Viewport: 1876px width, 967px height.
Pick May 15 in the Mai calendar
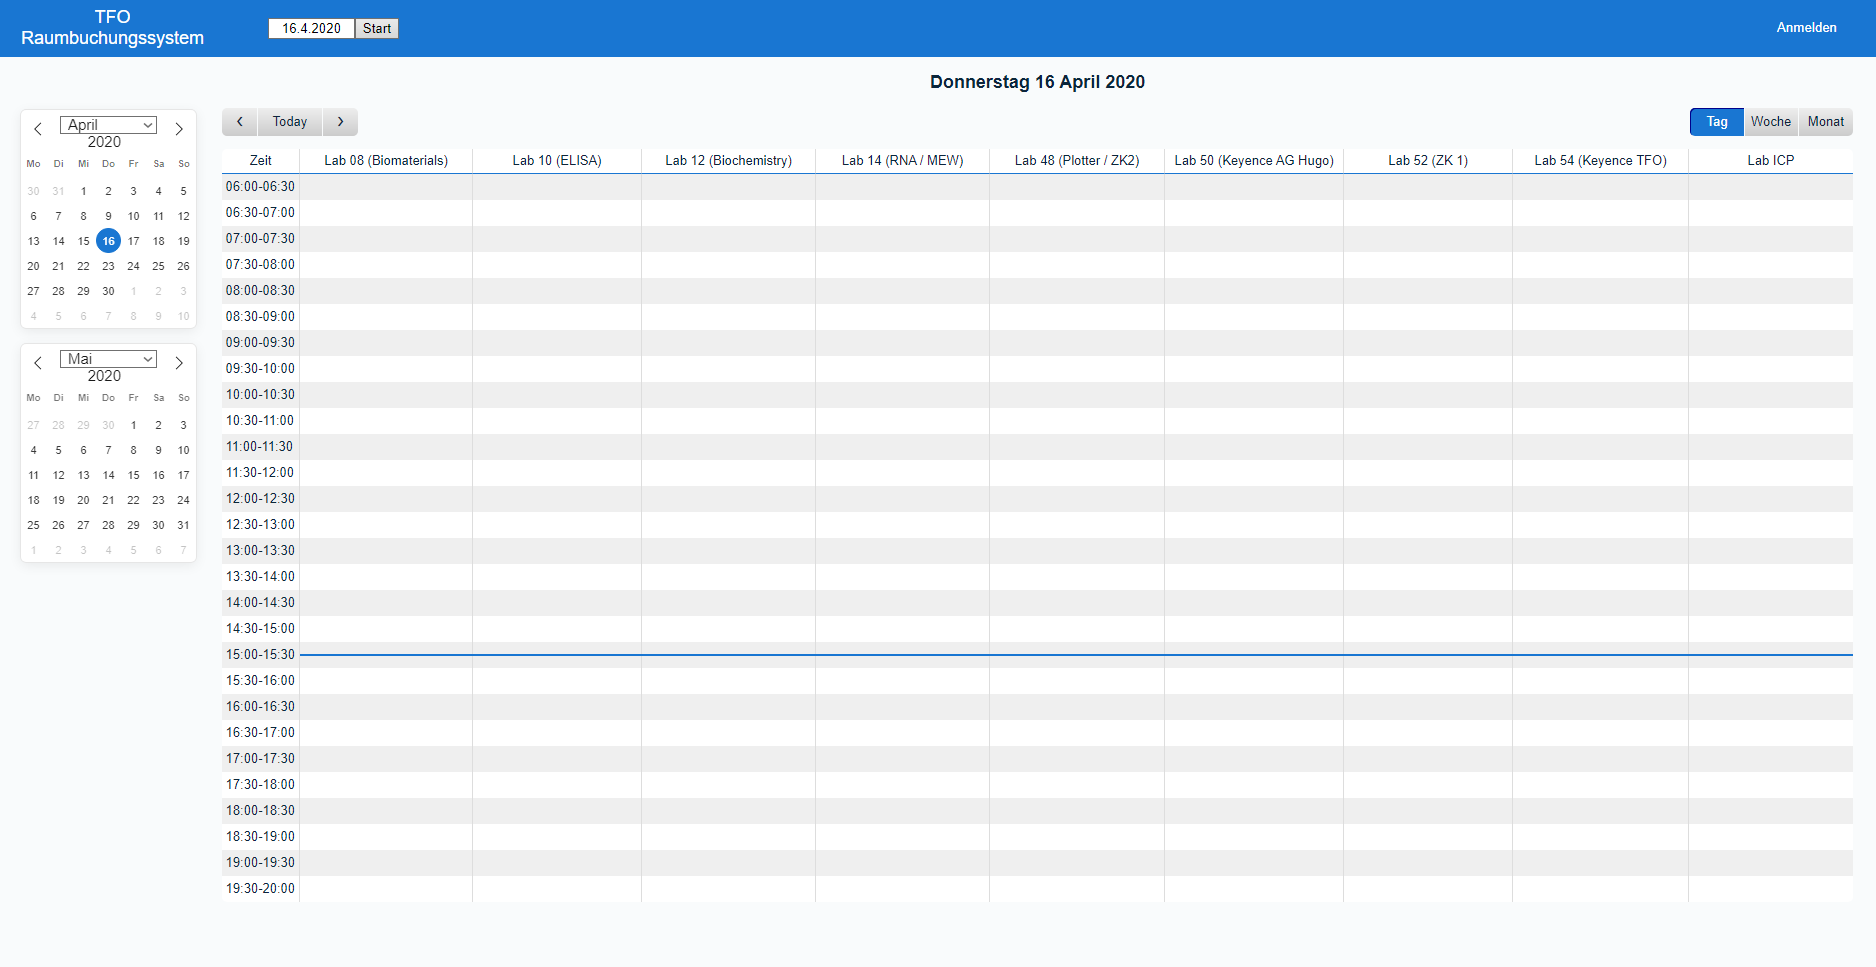point(133,475)
